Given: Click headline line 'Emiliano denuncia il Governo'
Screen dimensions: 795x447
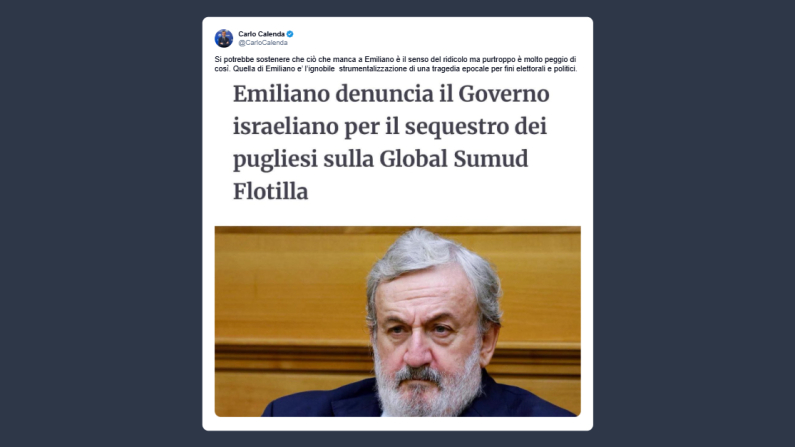Looking at the screenshot, I should [x=391, y=94].
